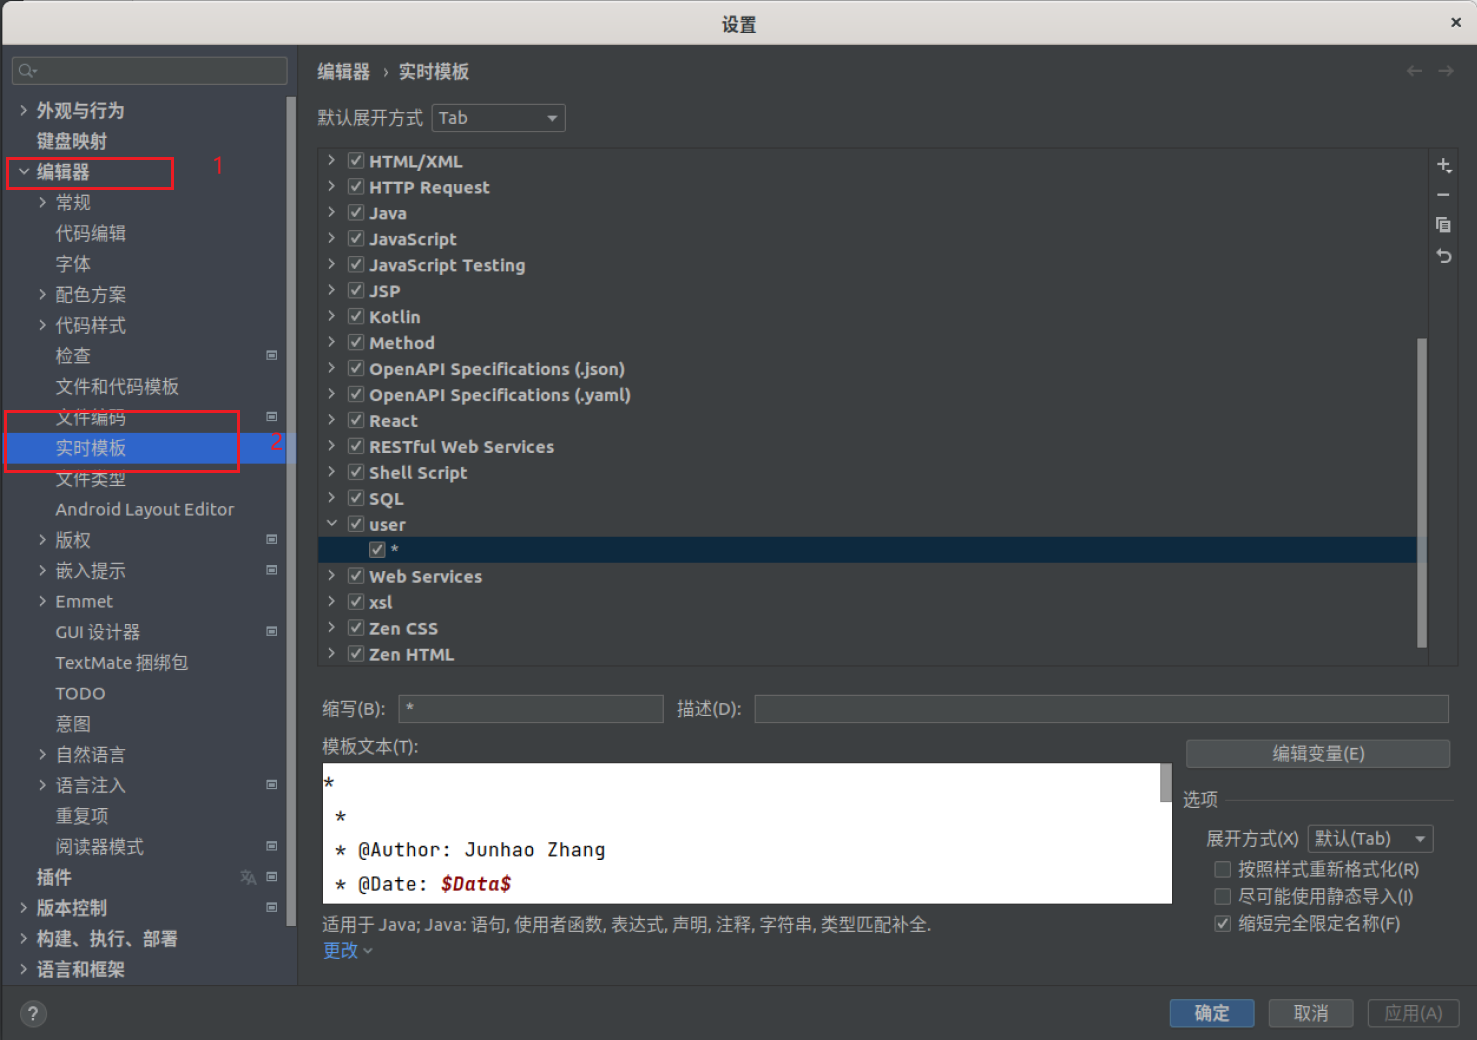Enable 尽可能使用静态导入(I) option
This screenshot has width=1477, height=1040.
click(x=1222, y=896)
